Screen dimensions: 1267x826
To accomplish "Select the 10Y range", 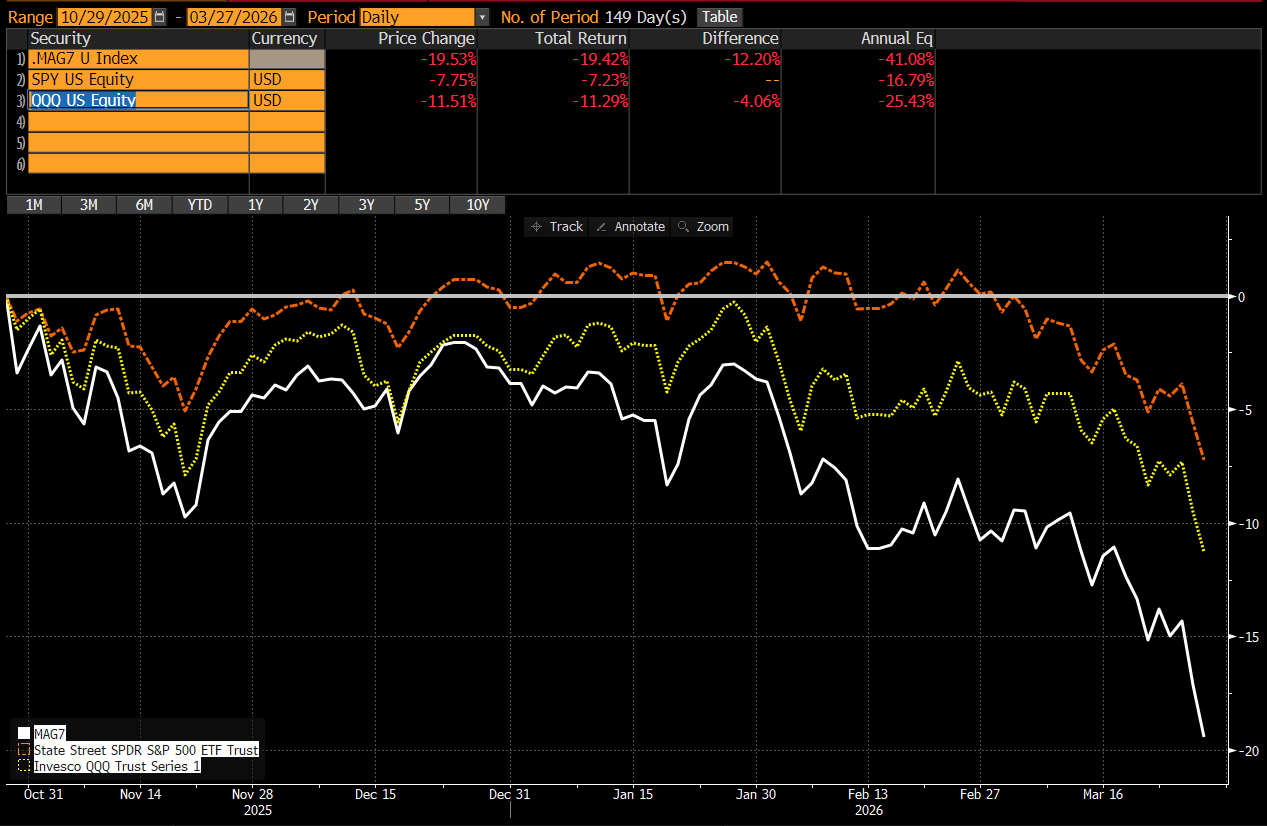I will tap(478, 205).
